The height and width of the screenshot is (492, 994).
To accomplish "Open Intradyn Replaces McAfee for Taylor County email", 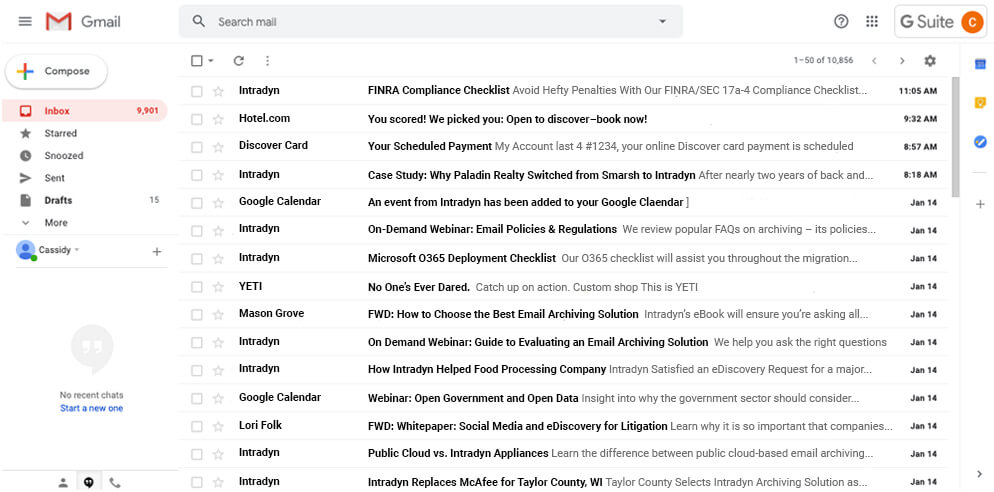I will 564,482.
